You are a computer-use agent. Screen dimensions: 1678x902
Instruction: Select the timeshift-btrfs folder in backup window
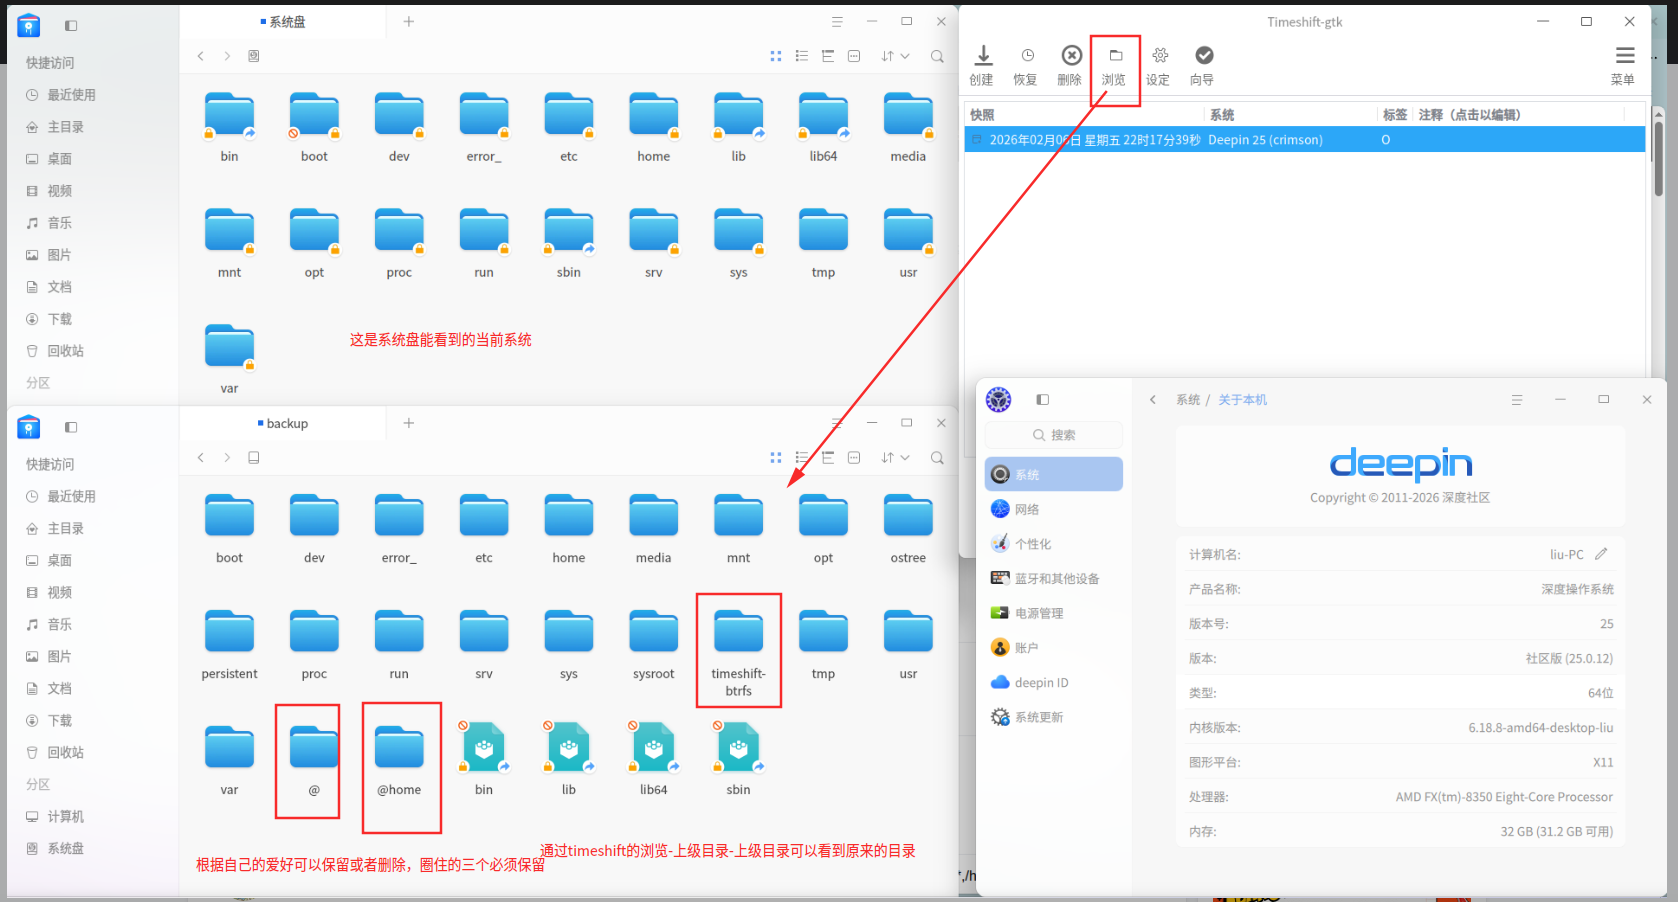[x=739, y=652]
